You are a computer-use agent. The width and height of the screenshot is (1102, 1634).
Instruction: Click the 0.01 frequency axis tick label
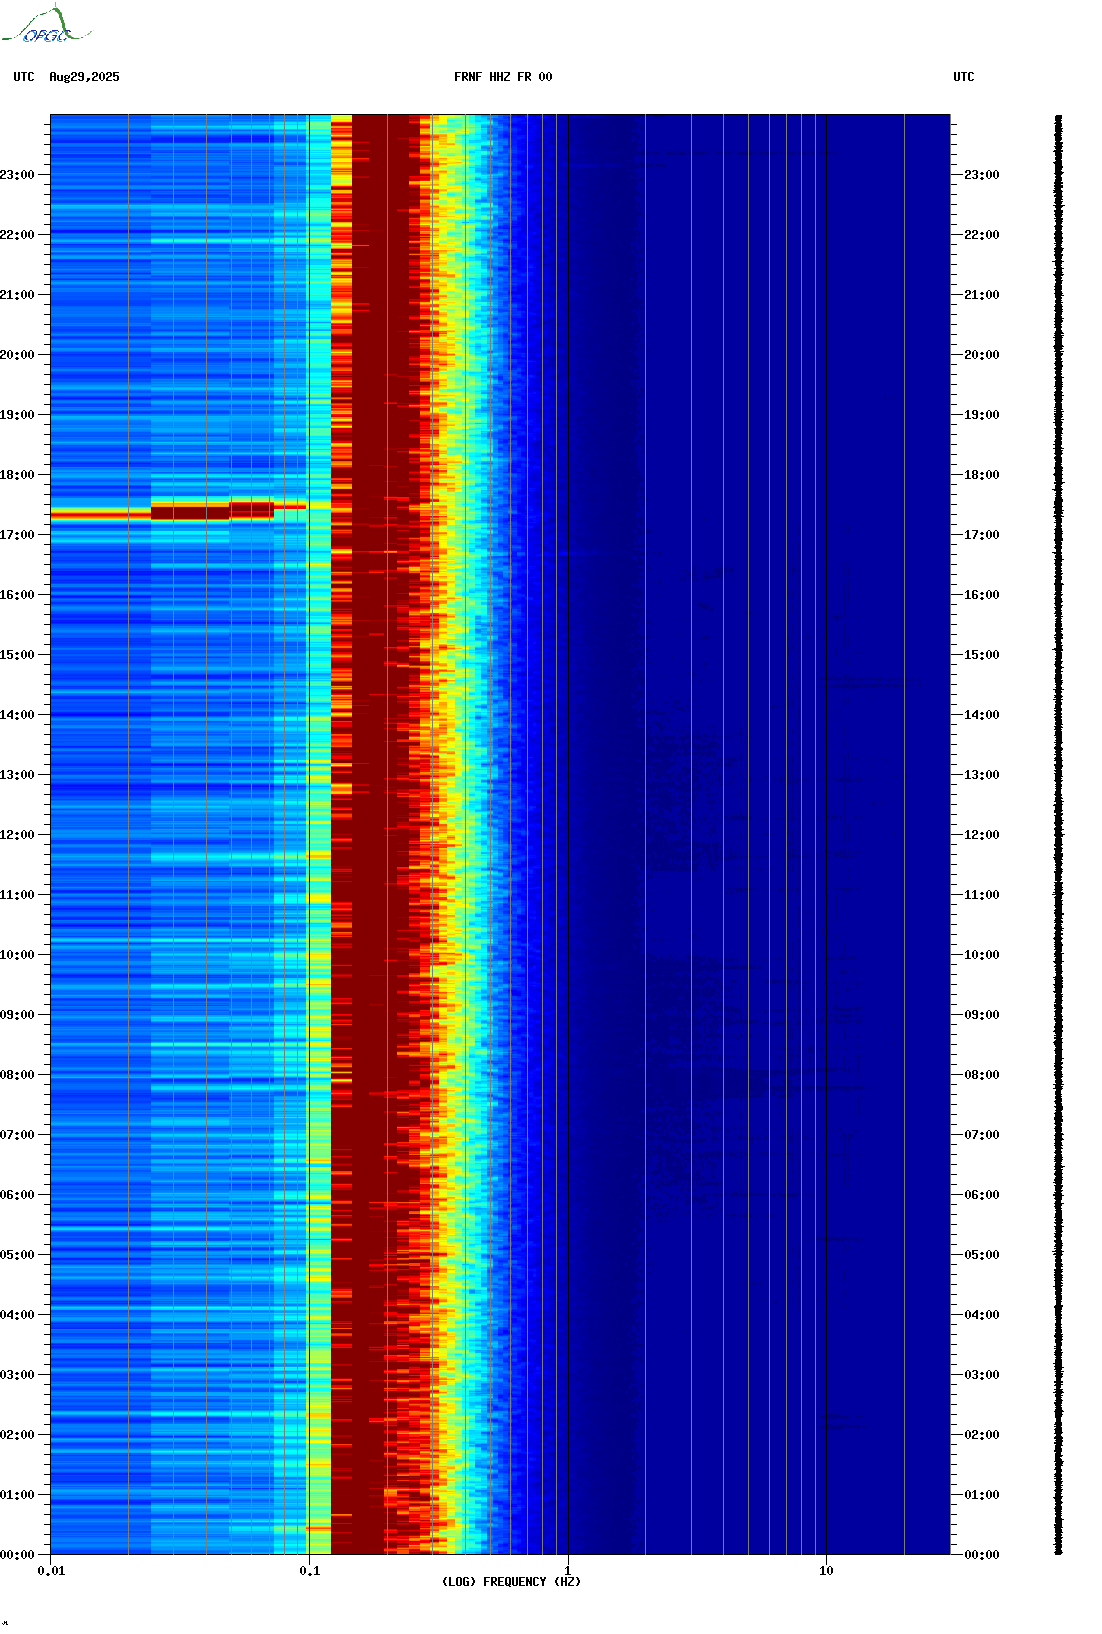click(51, 1571)
